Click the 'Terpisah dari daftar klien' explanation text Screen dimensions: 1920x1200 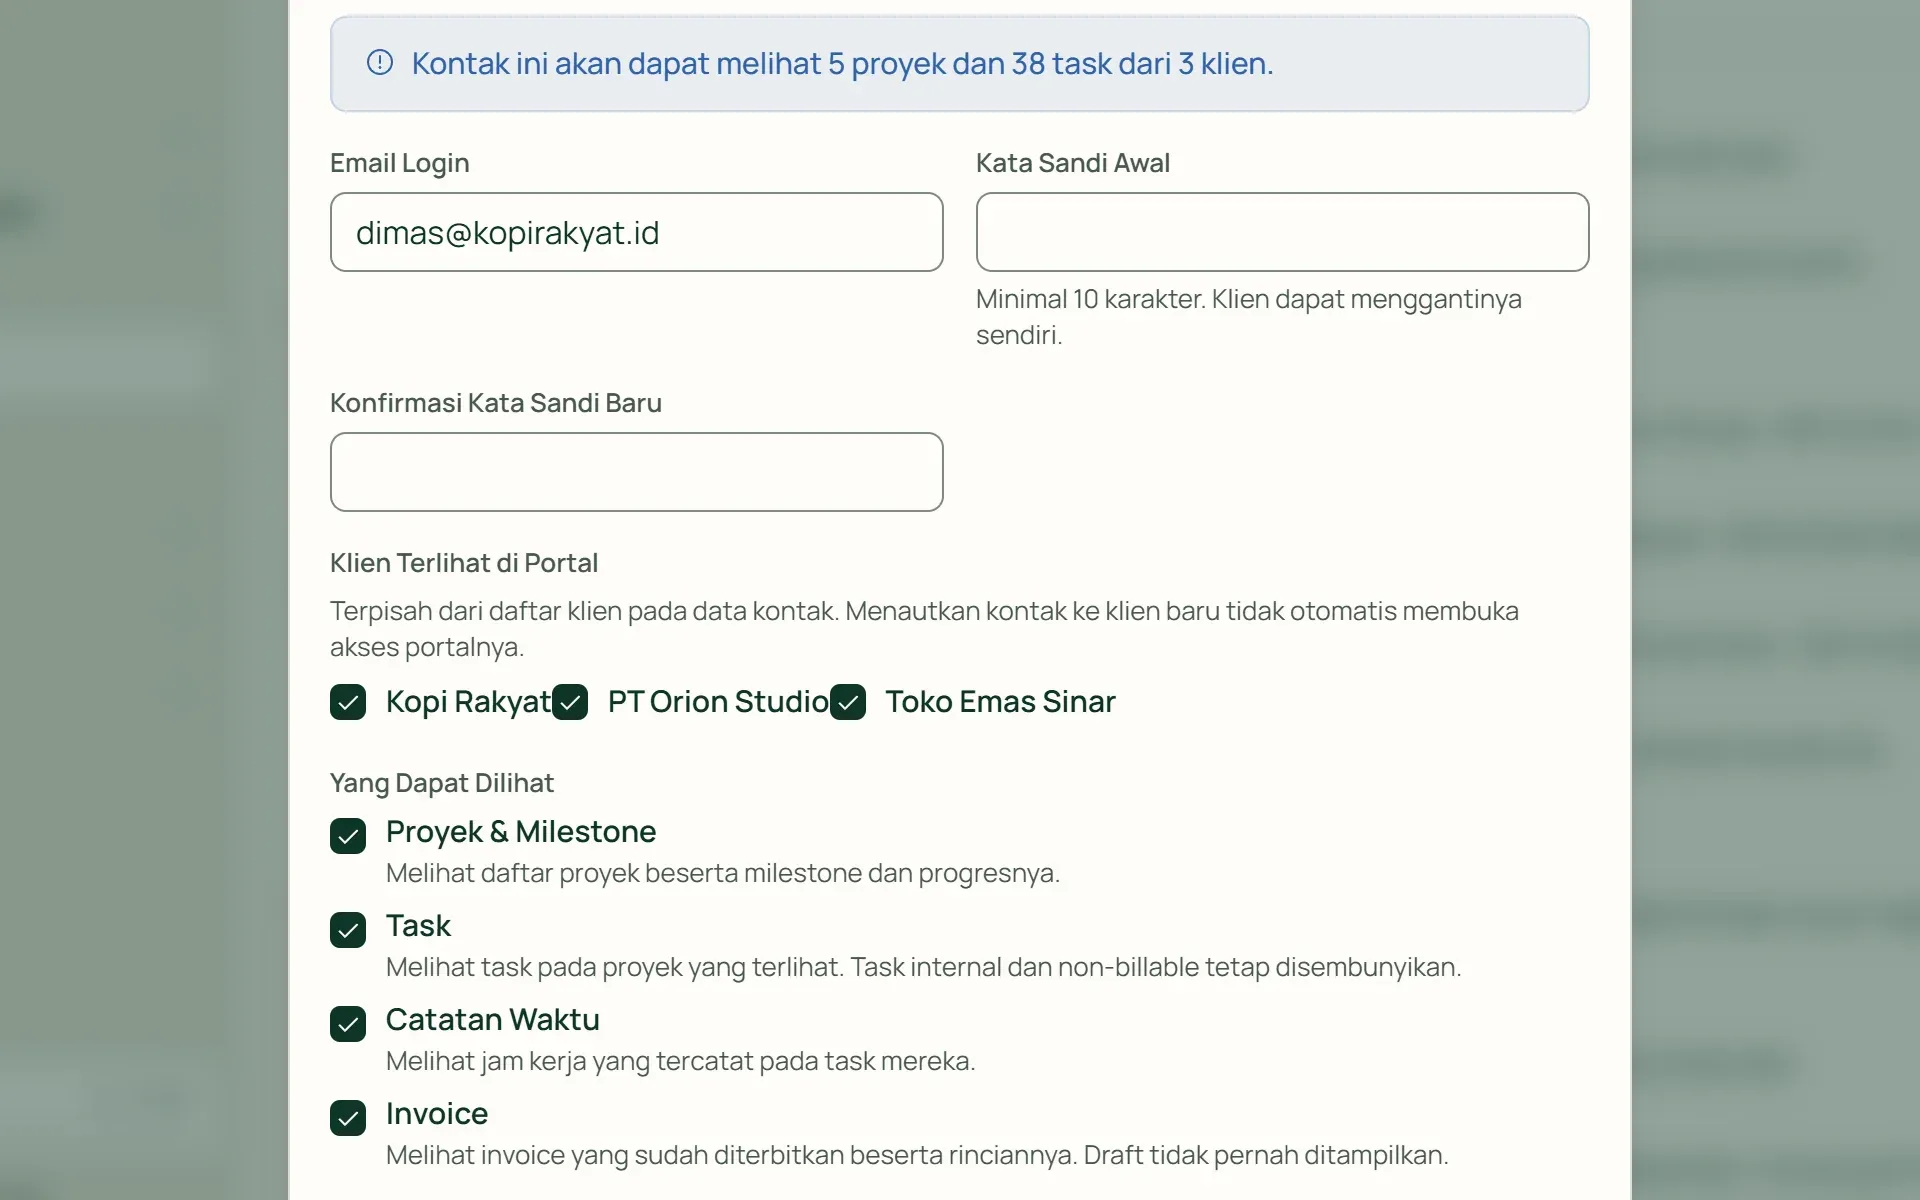[x=924, y=629]
